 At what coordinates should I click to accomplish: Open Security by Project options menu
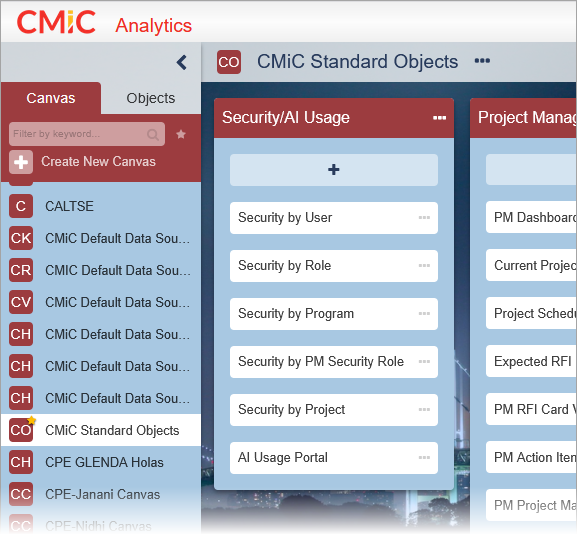pos(424,410)
